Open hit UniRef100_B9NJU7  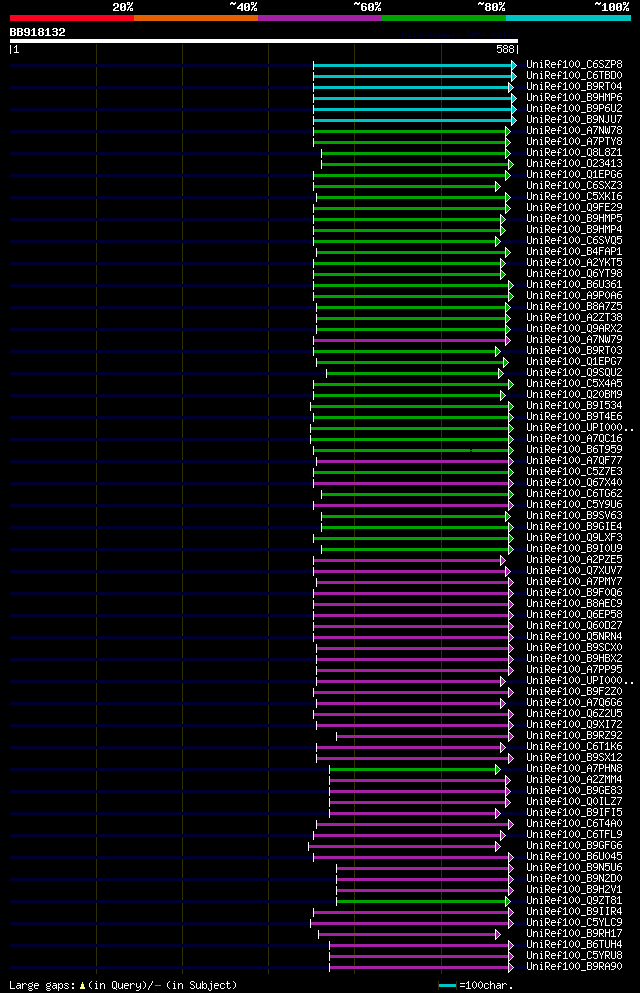(574, 119)
